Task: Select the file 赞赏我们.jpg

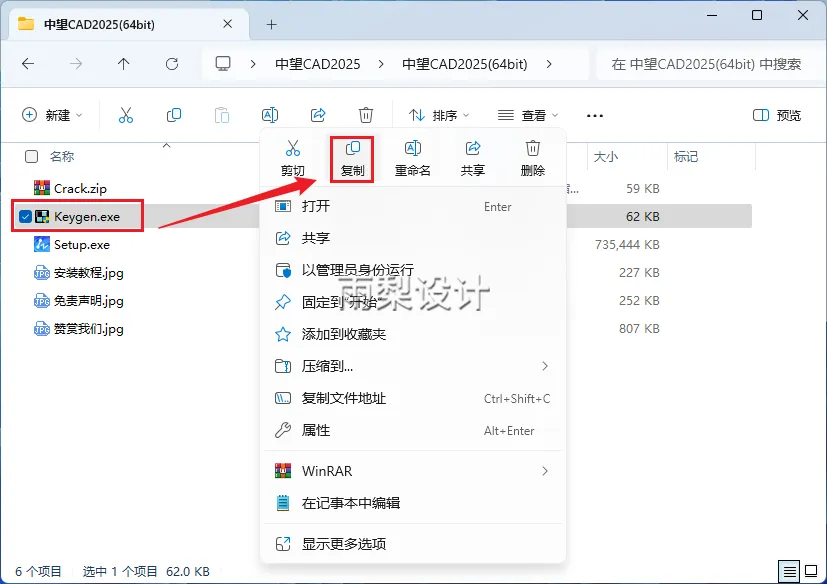Action: [x=89, y=329]
